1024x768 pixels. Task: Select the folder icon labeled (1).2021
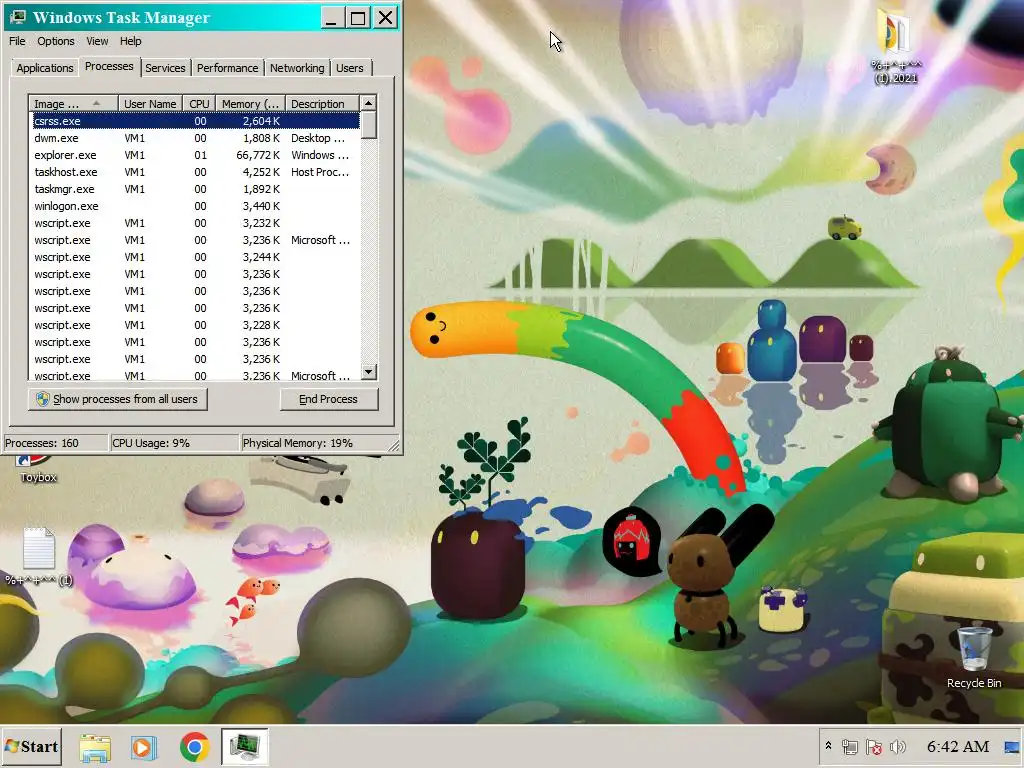tap(895, 46)
